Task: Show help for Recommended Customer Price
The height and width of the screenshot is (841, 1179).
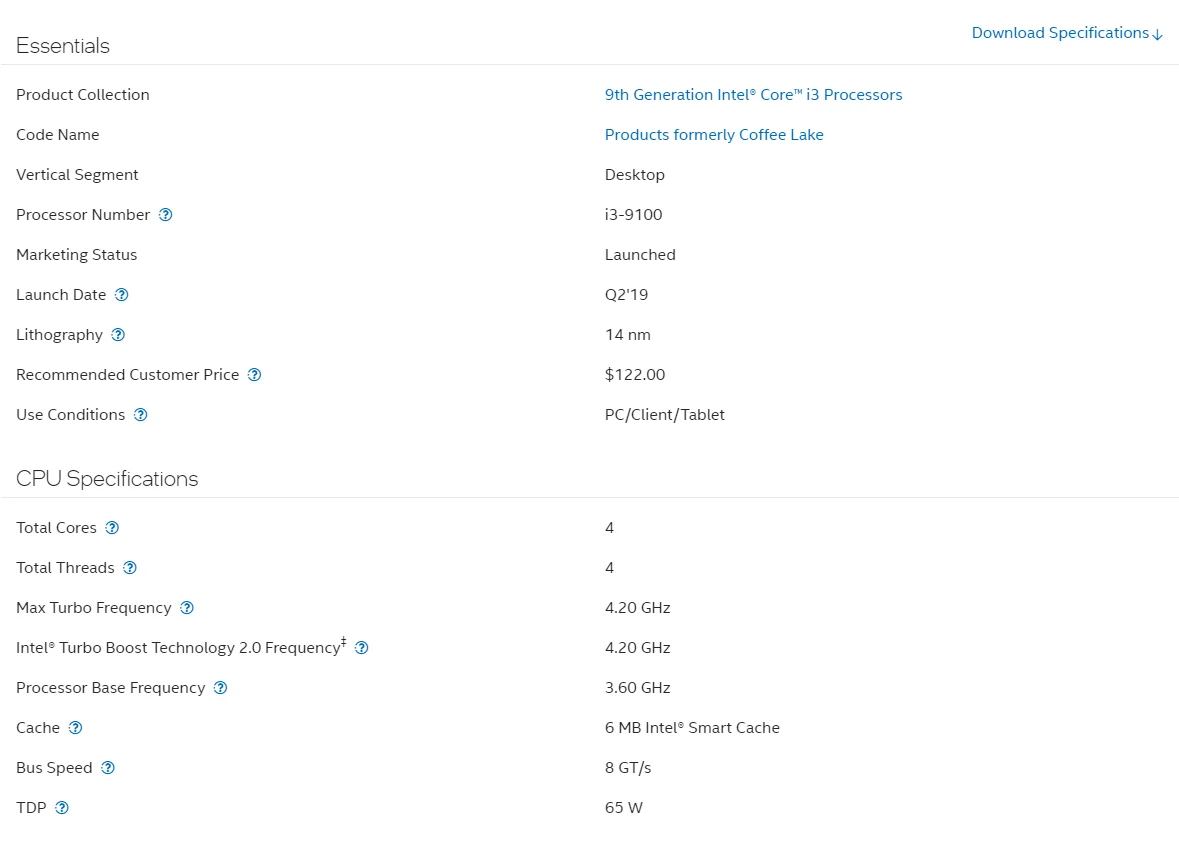Action: tap(254, 375)
